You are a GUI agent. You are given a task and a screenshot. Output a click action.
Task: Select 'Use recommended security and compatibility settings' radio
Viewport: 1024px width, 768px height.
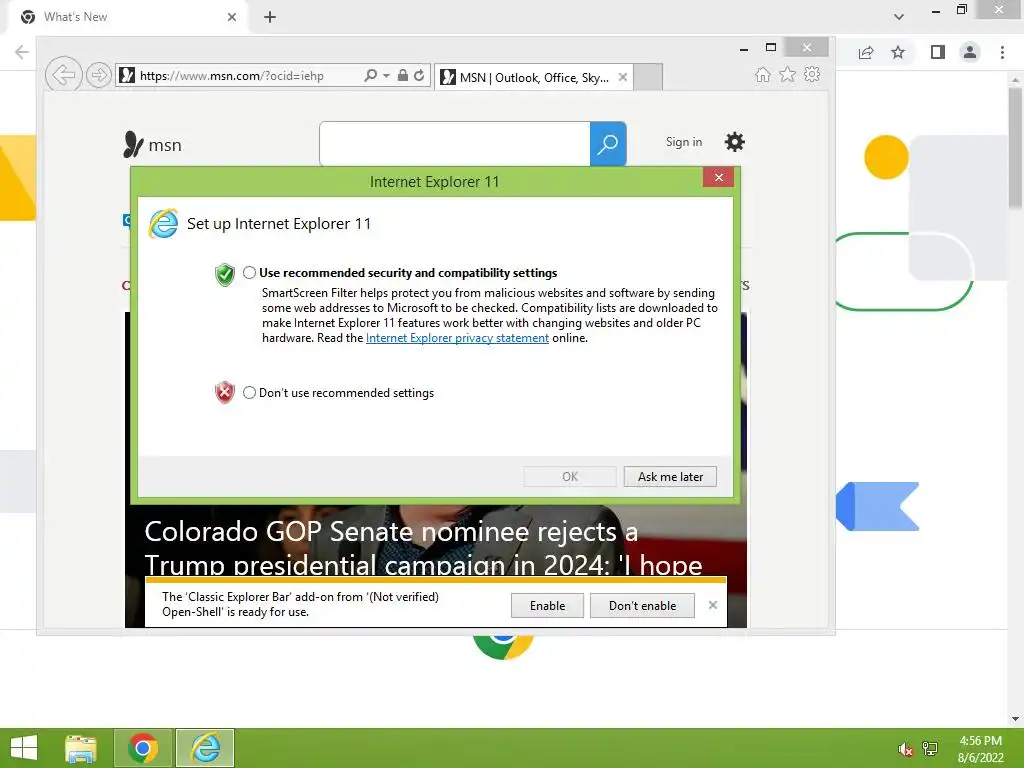pyautogui.click(x=249, y=273)
